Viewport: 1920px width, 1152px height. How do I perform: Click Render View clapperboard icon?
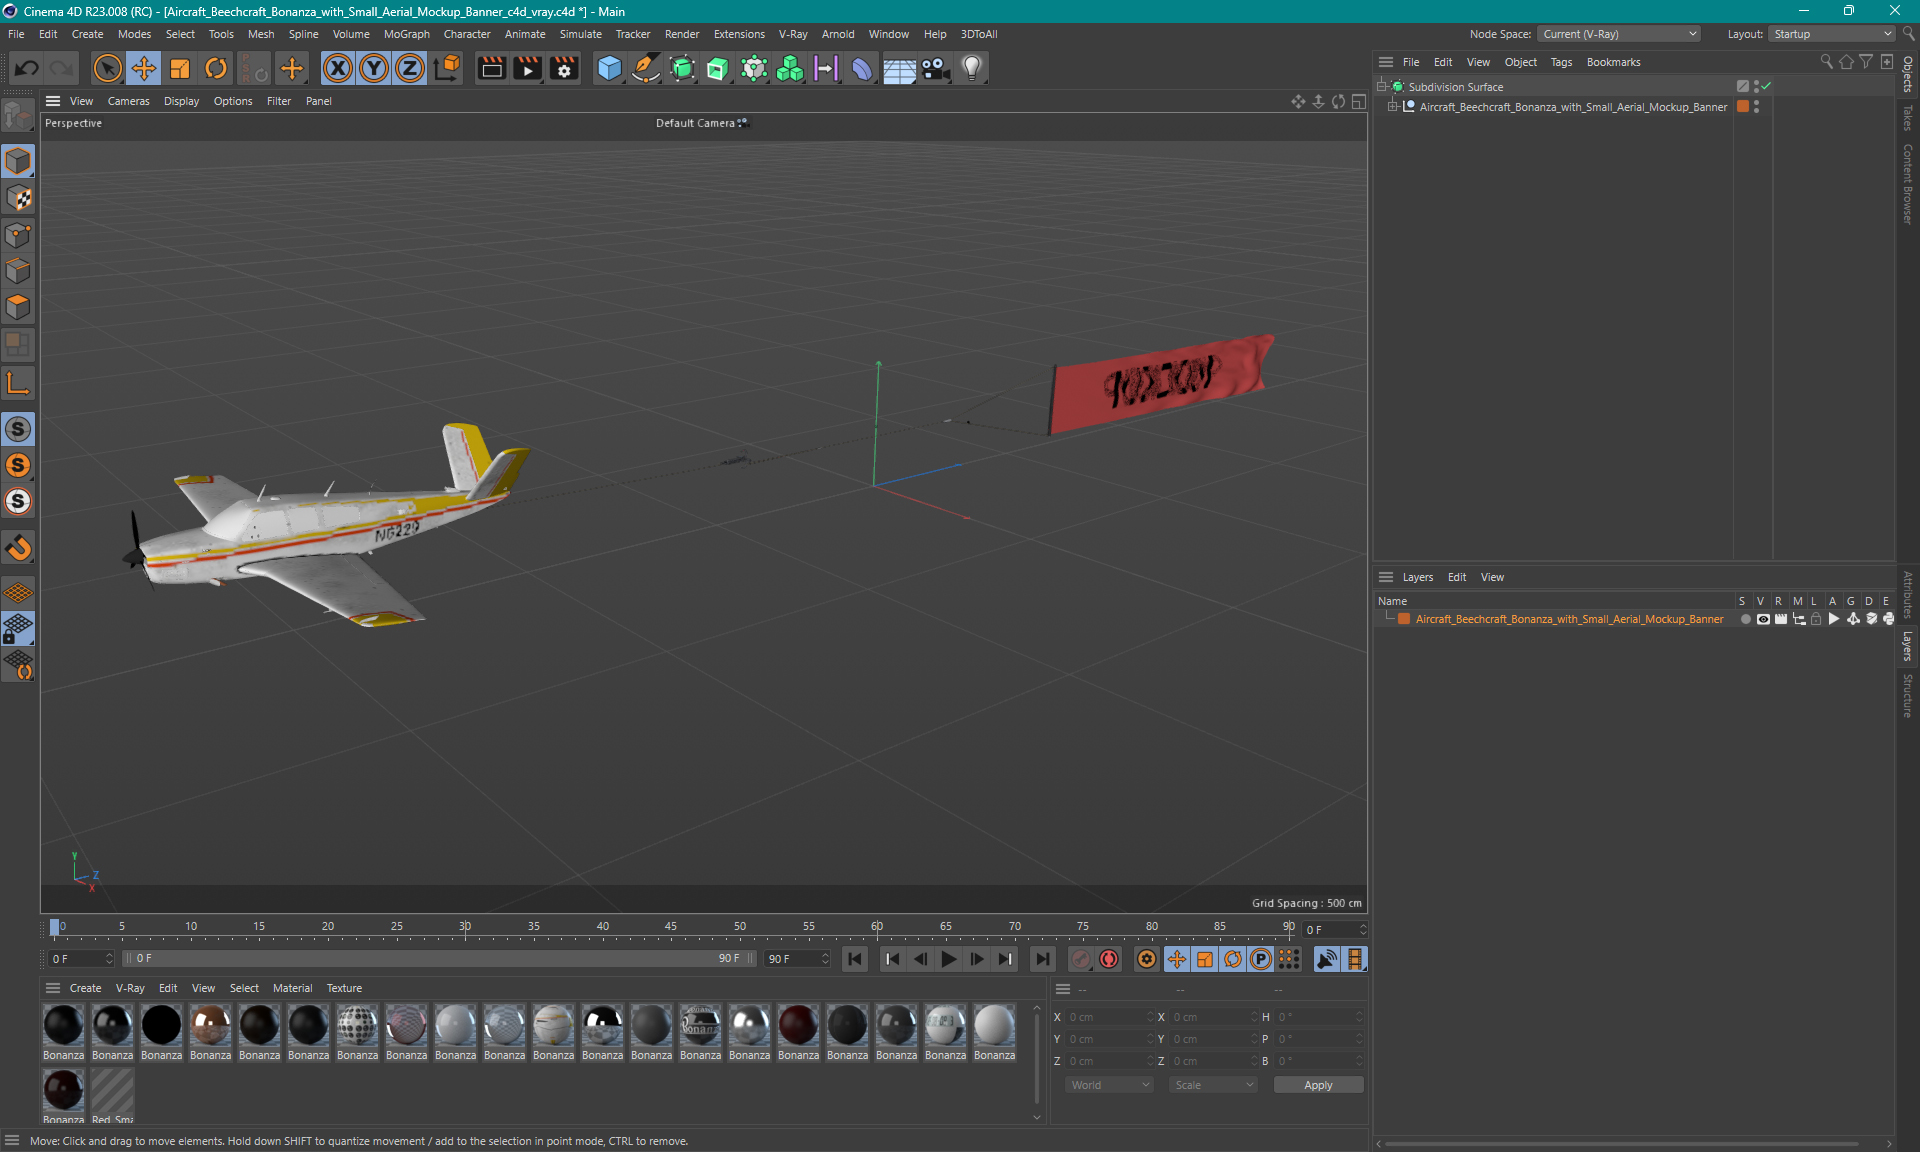(x=491, y=68)
